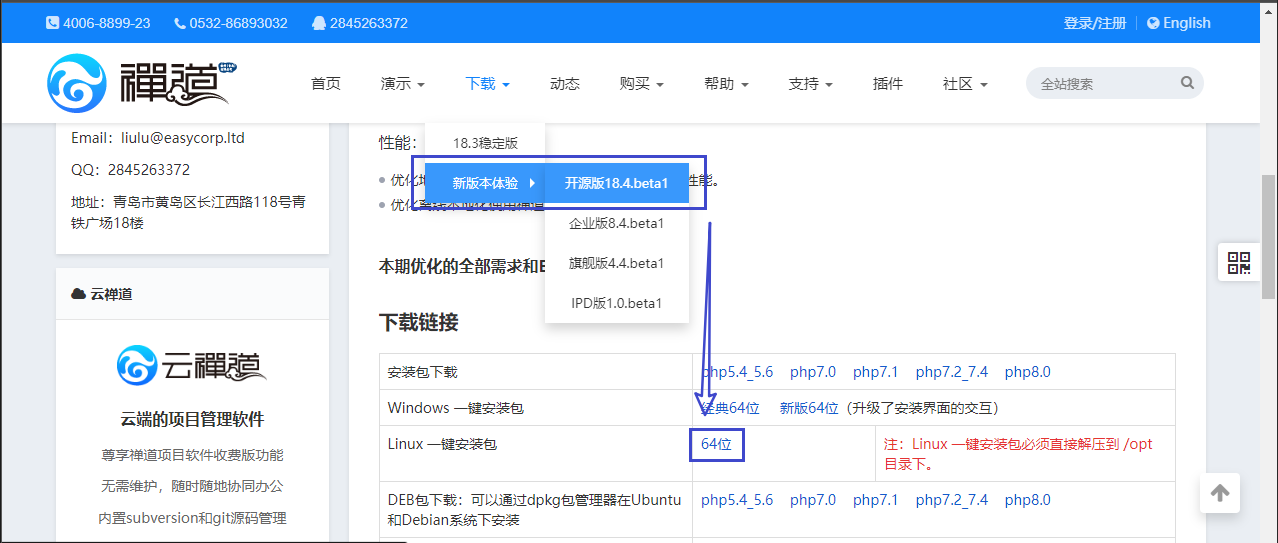Screen dimensions: 1278x543
Task: Expand the 购买 dropdown menu
Action: (x=641, y=84)
